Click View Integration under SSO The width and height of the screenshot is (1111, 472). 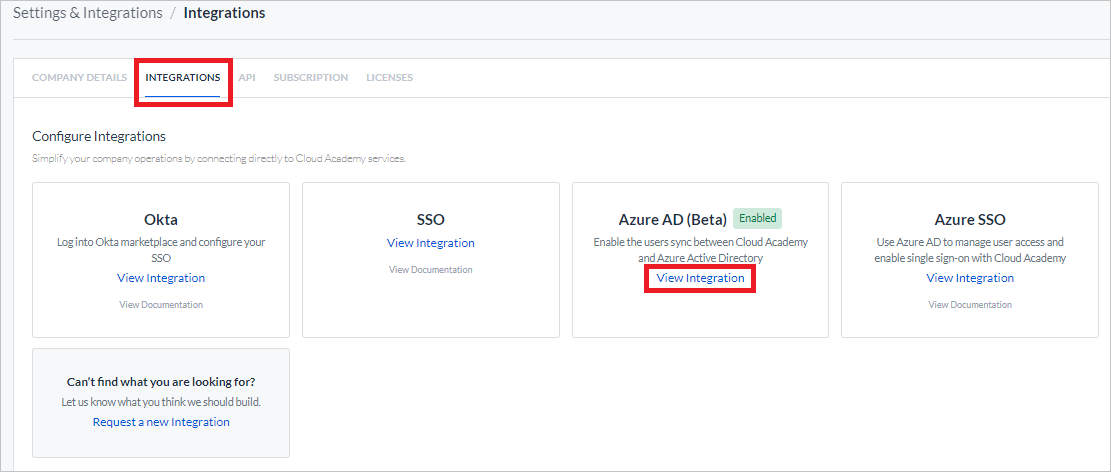click(x=431, y=243)
